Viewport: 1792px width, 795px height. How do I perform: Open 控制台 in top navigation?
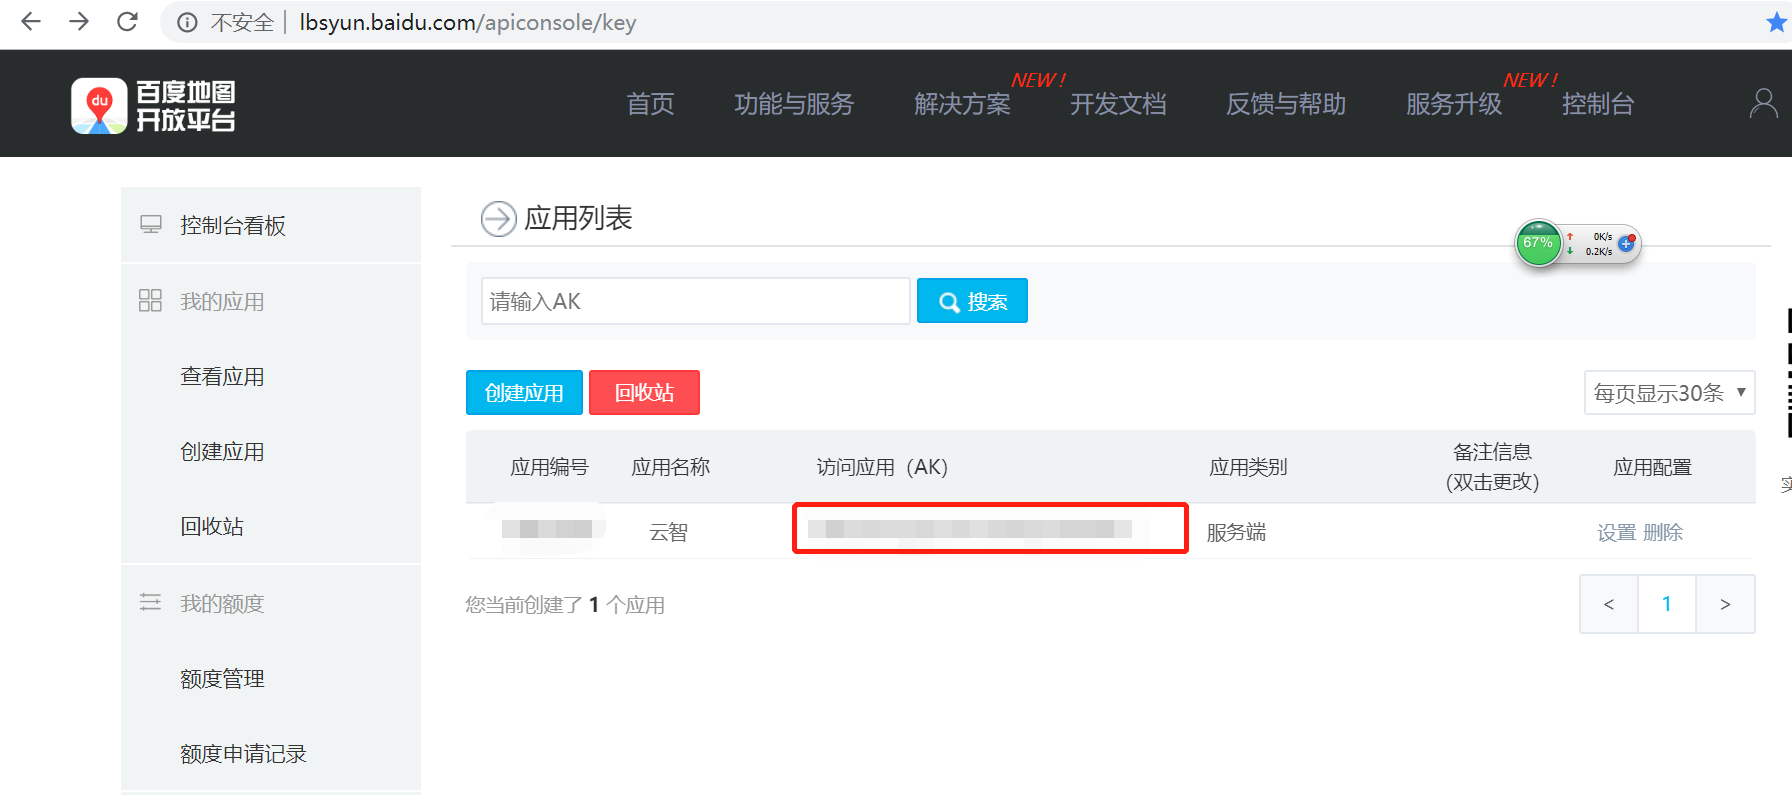coord(1598,104)
